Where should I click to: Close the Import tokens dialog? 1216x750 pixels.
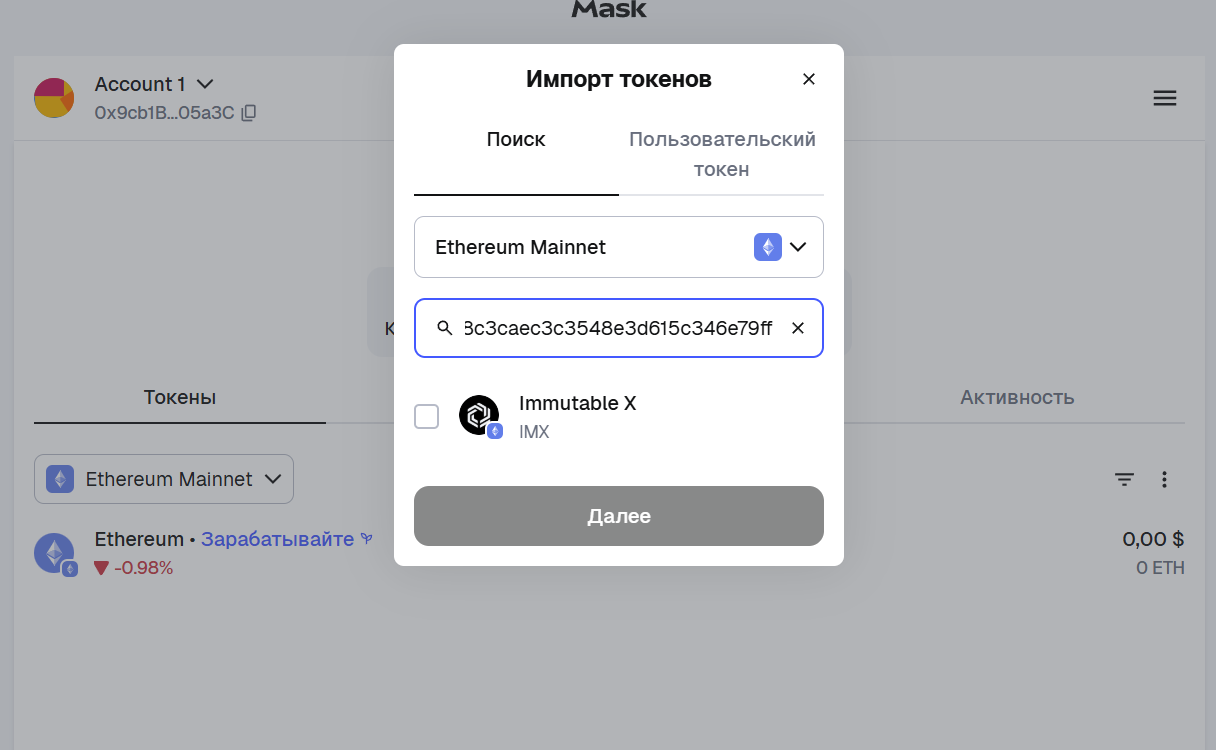(x=809, y=79)
